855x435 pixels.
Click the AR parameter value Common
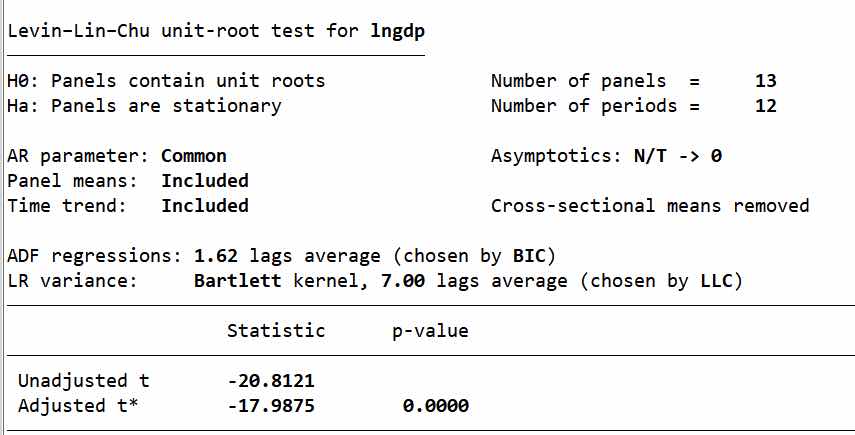(194, 156)
